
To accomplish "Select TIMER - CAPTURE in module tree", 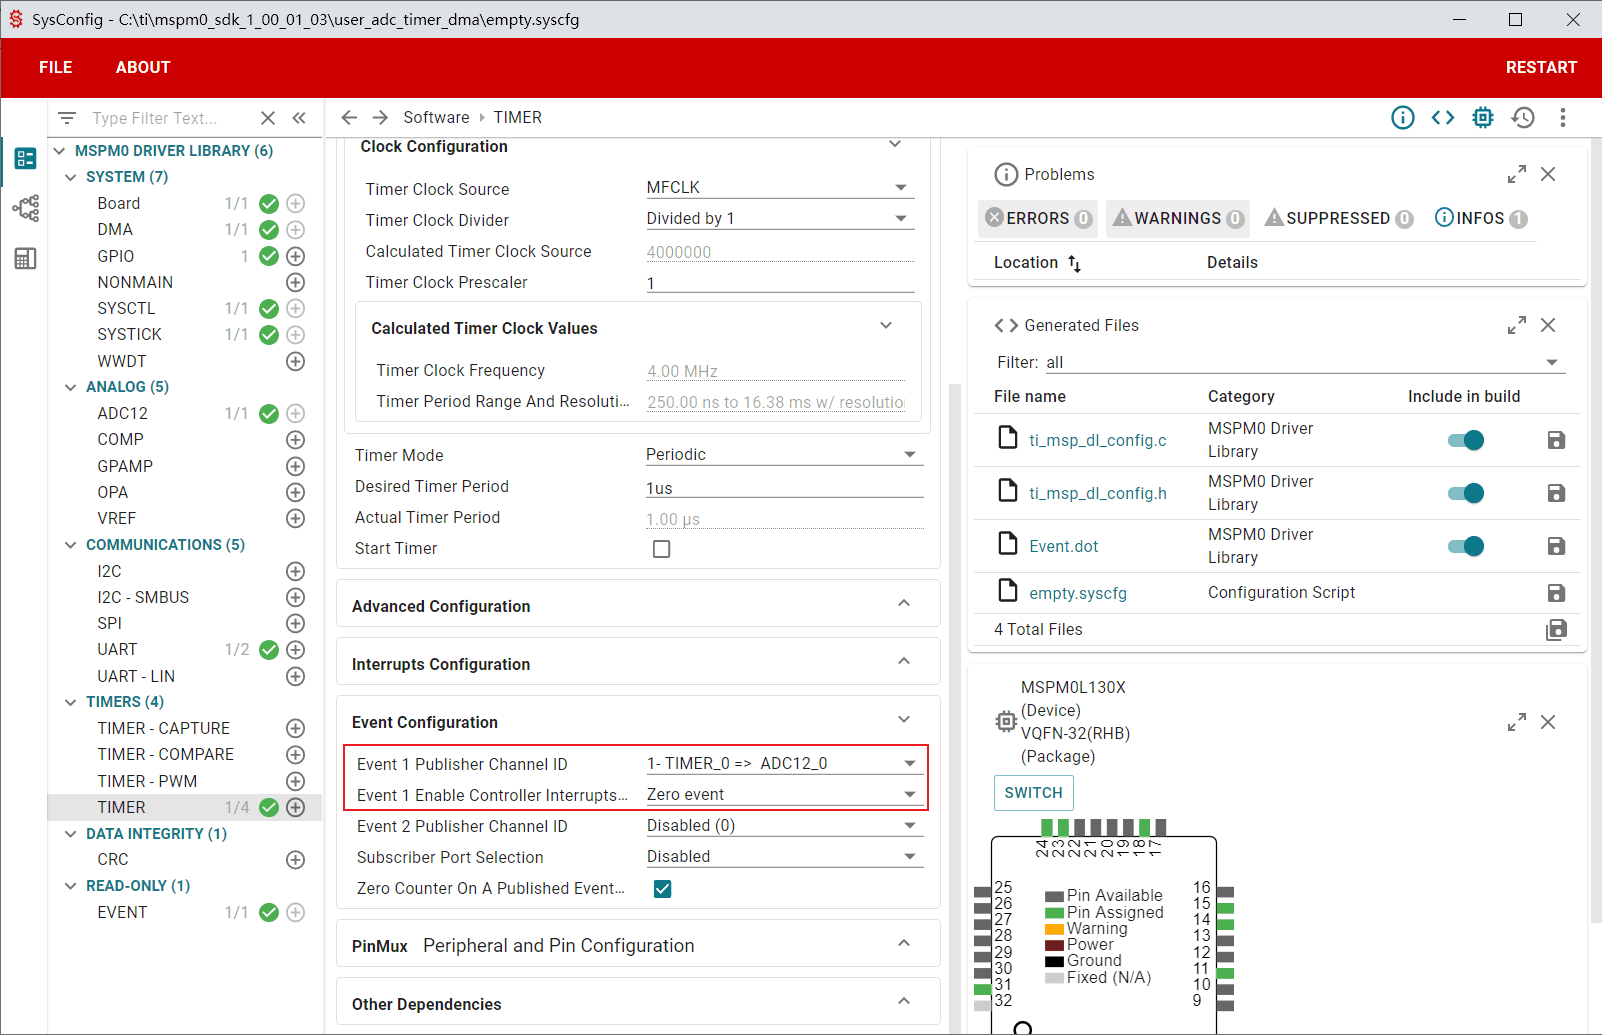I will click(163, 729).
